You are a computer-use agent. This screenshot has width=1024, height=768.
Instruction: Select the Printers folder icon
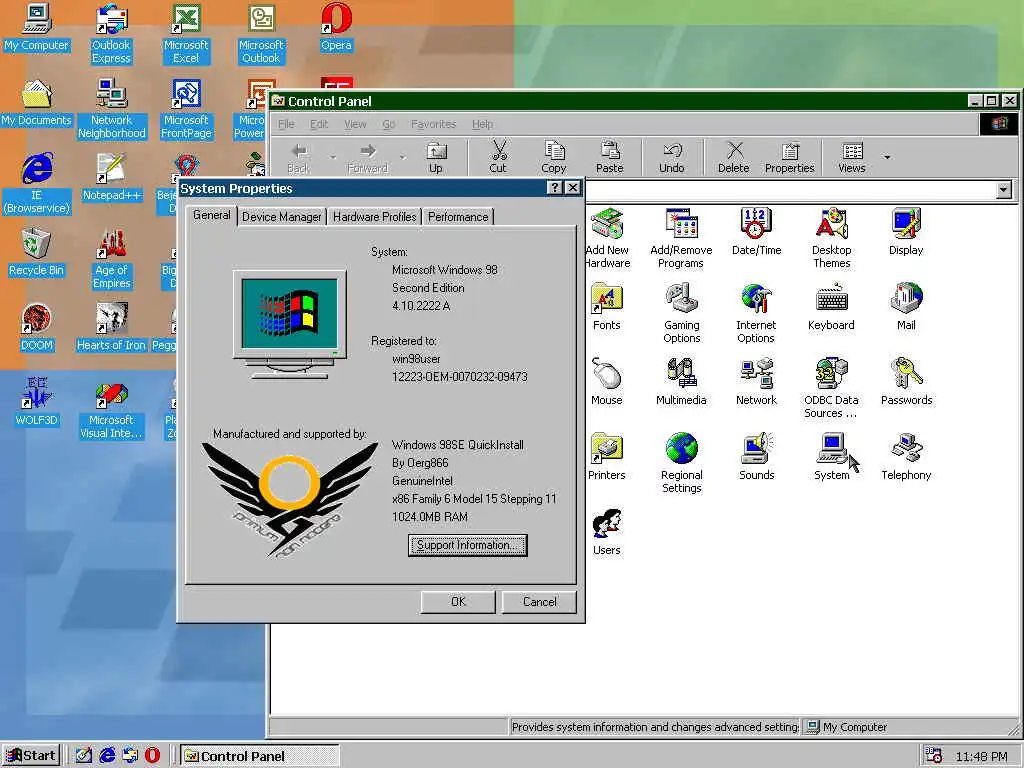[x=607, y=457]
